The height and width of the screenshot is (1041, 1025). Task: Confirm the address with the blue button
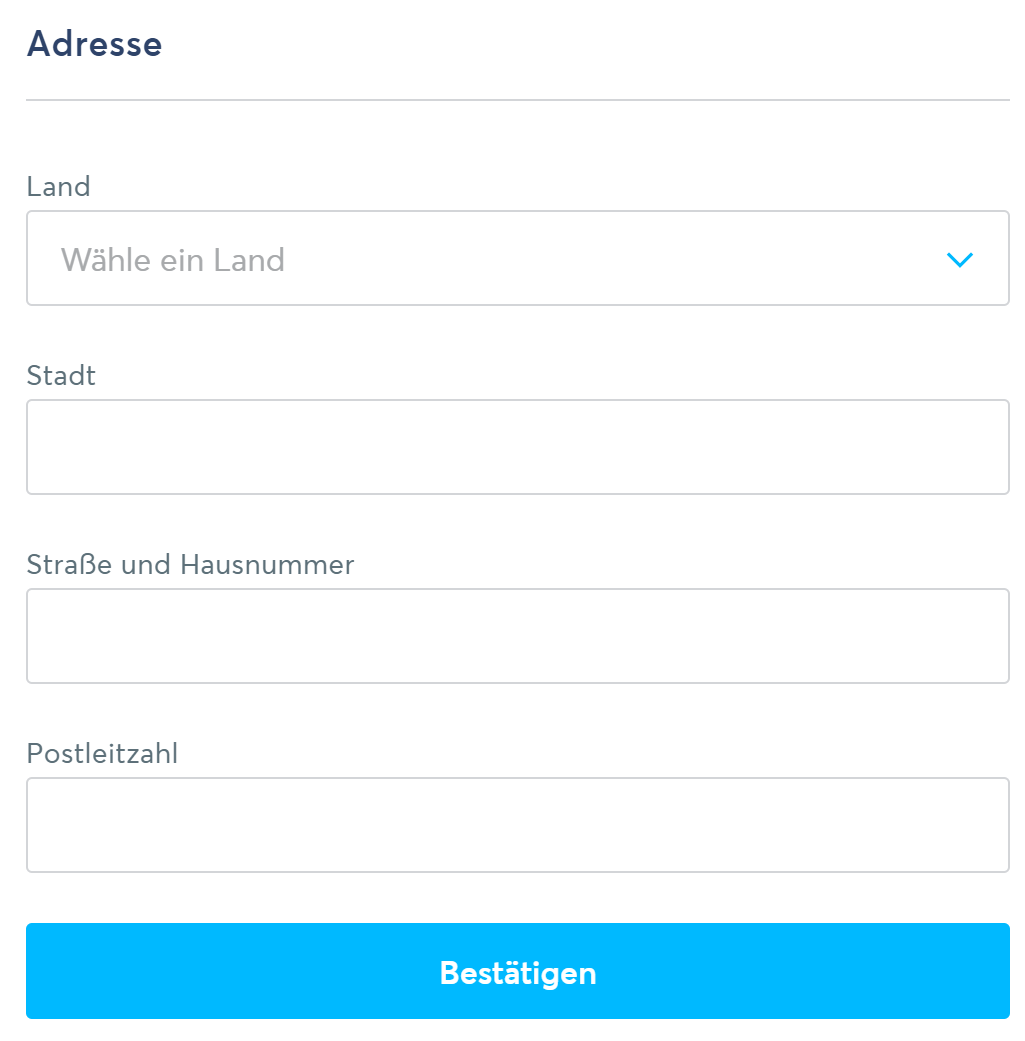coord(517,971)
